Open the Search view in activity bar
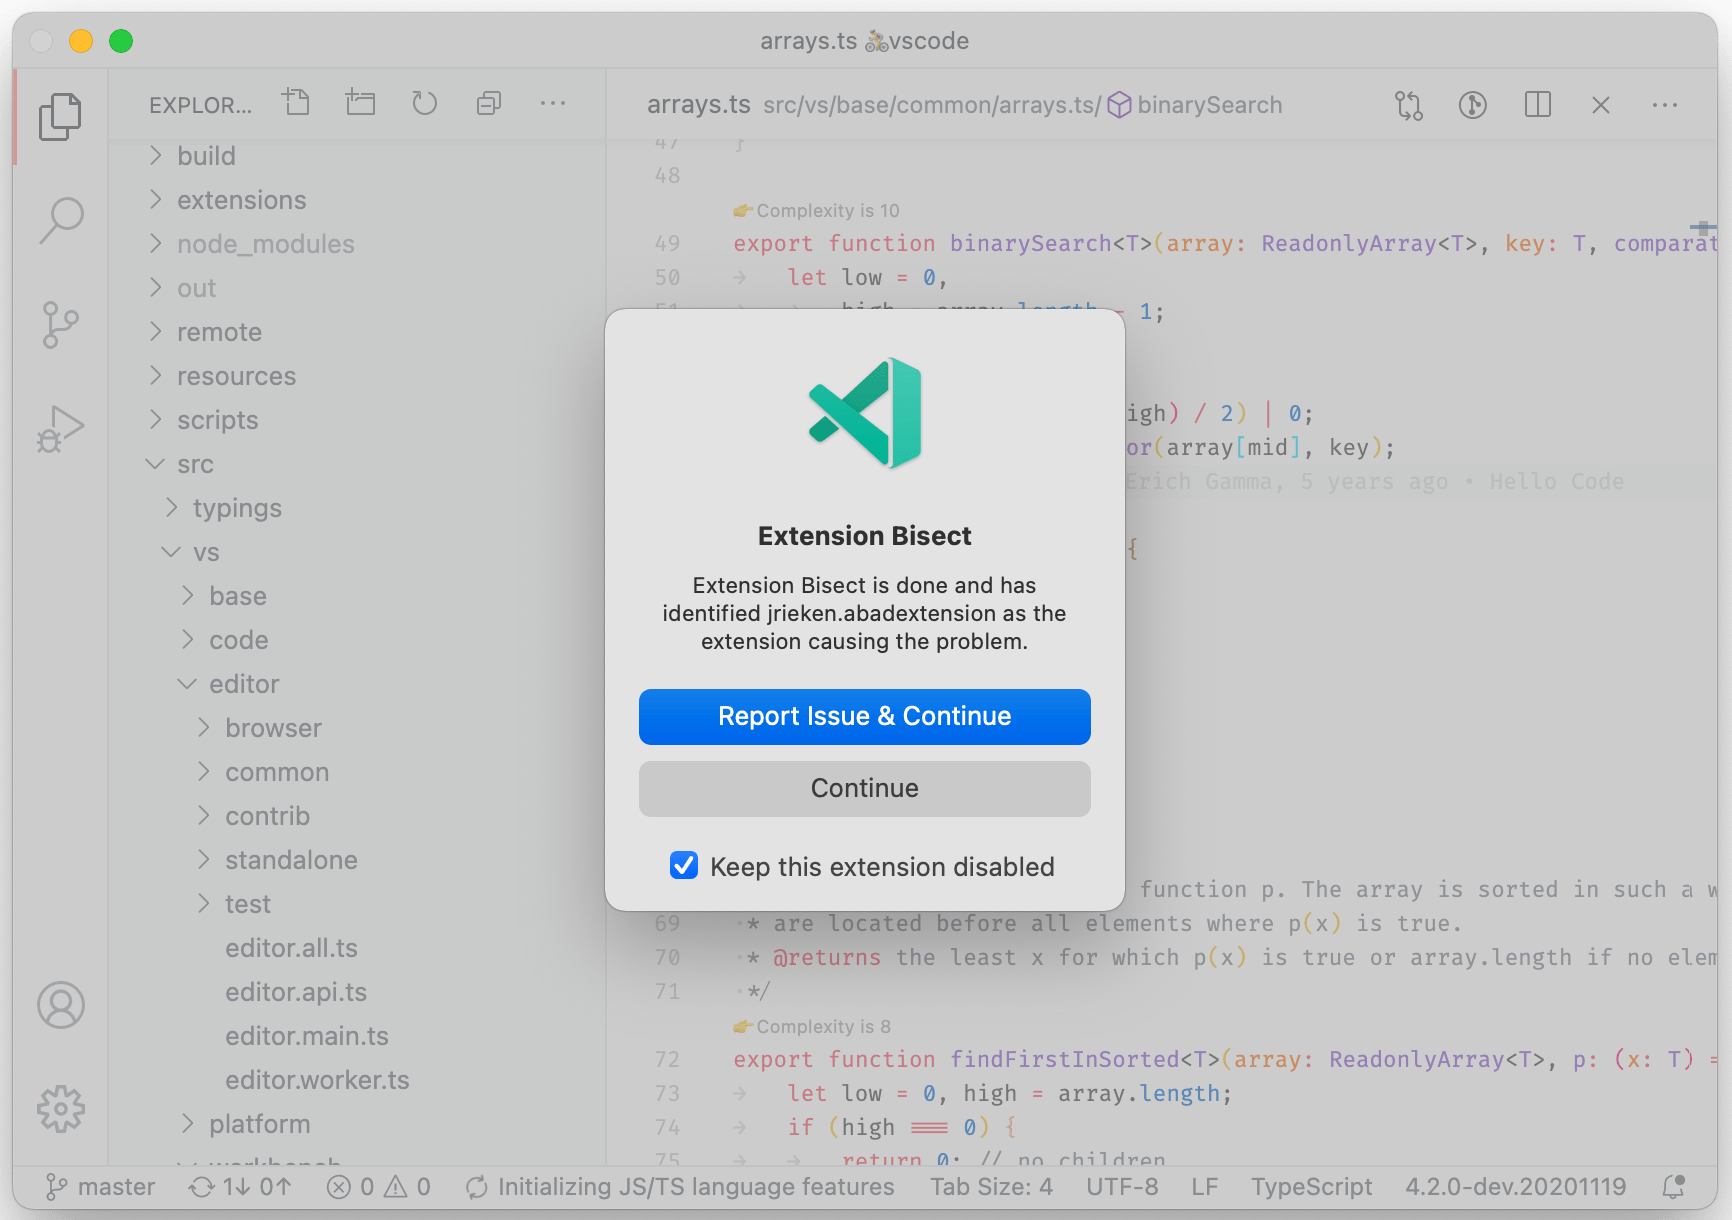Screen dimensions: 1732x1220 coord(61,220)
